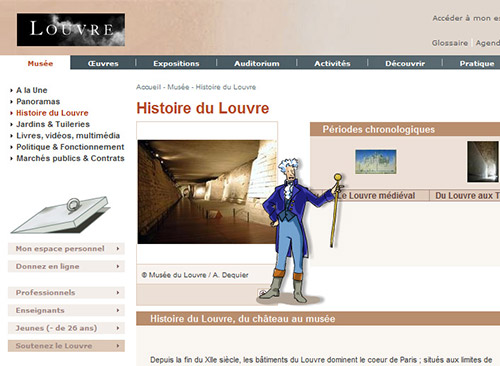500x366 pixels.
Task: Click the Donnez en ligne button
Action: coord(66,266)
